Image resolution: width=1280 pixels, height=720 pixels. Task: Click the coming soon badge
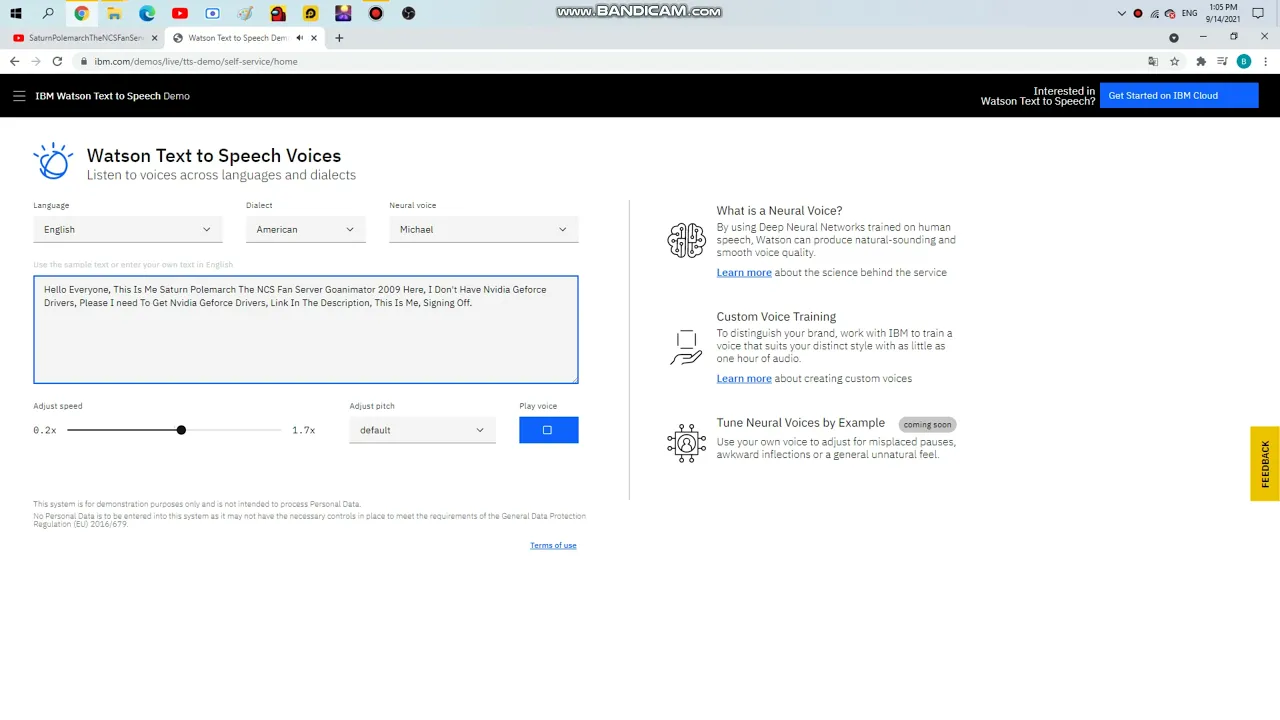pyautogui.click(x=927, y=424)
